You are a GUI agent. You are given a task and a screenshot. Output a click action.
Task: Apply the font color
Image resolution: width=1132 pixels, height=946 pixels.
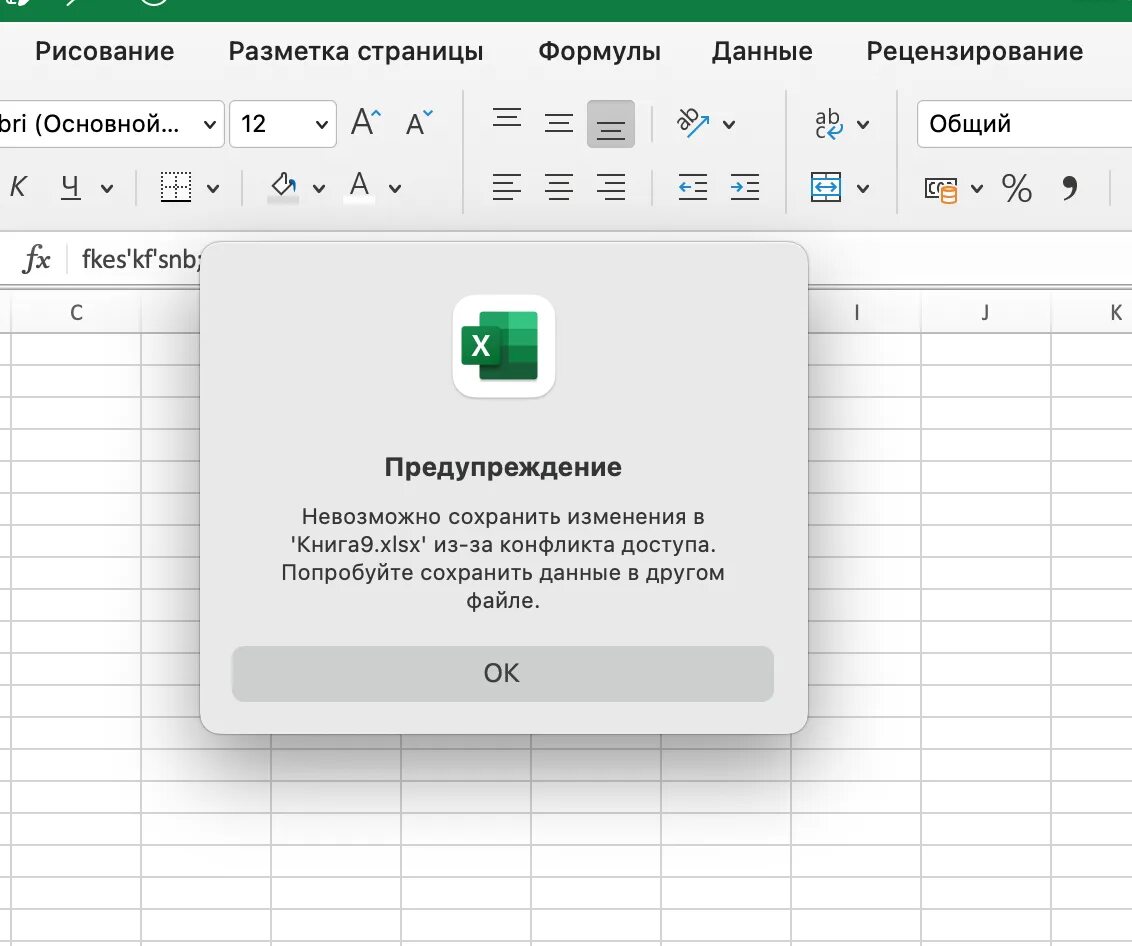(359, 187)
